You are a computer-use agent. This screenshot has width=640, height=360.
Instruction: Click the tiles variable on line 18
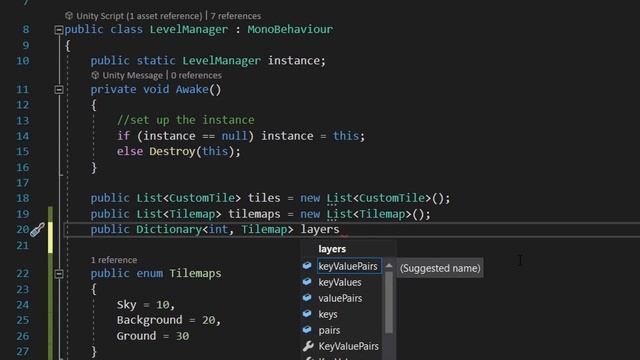click(x=264, y=198)
